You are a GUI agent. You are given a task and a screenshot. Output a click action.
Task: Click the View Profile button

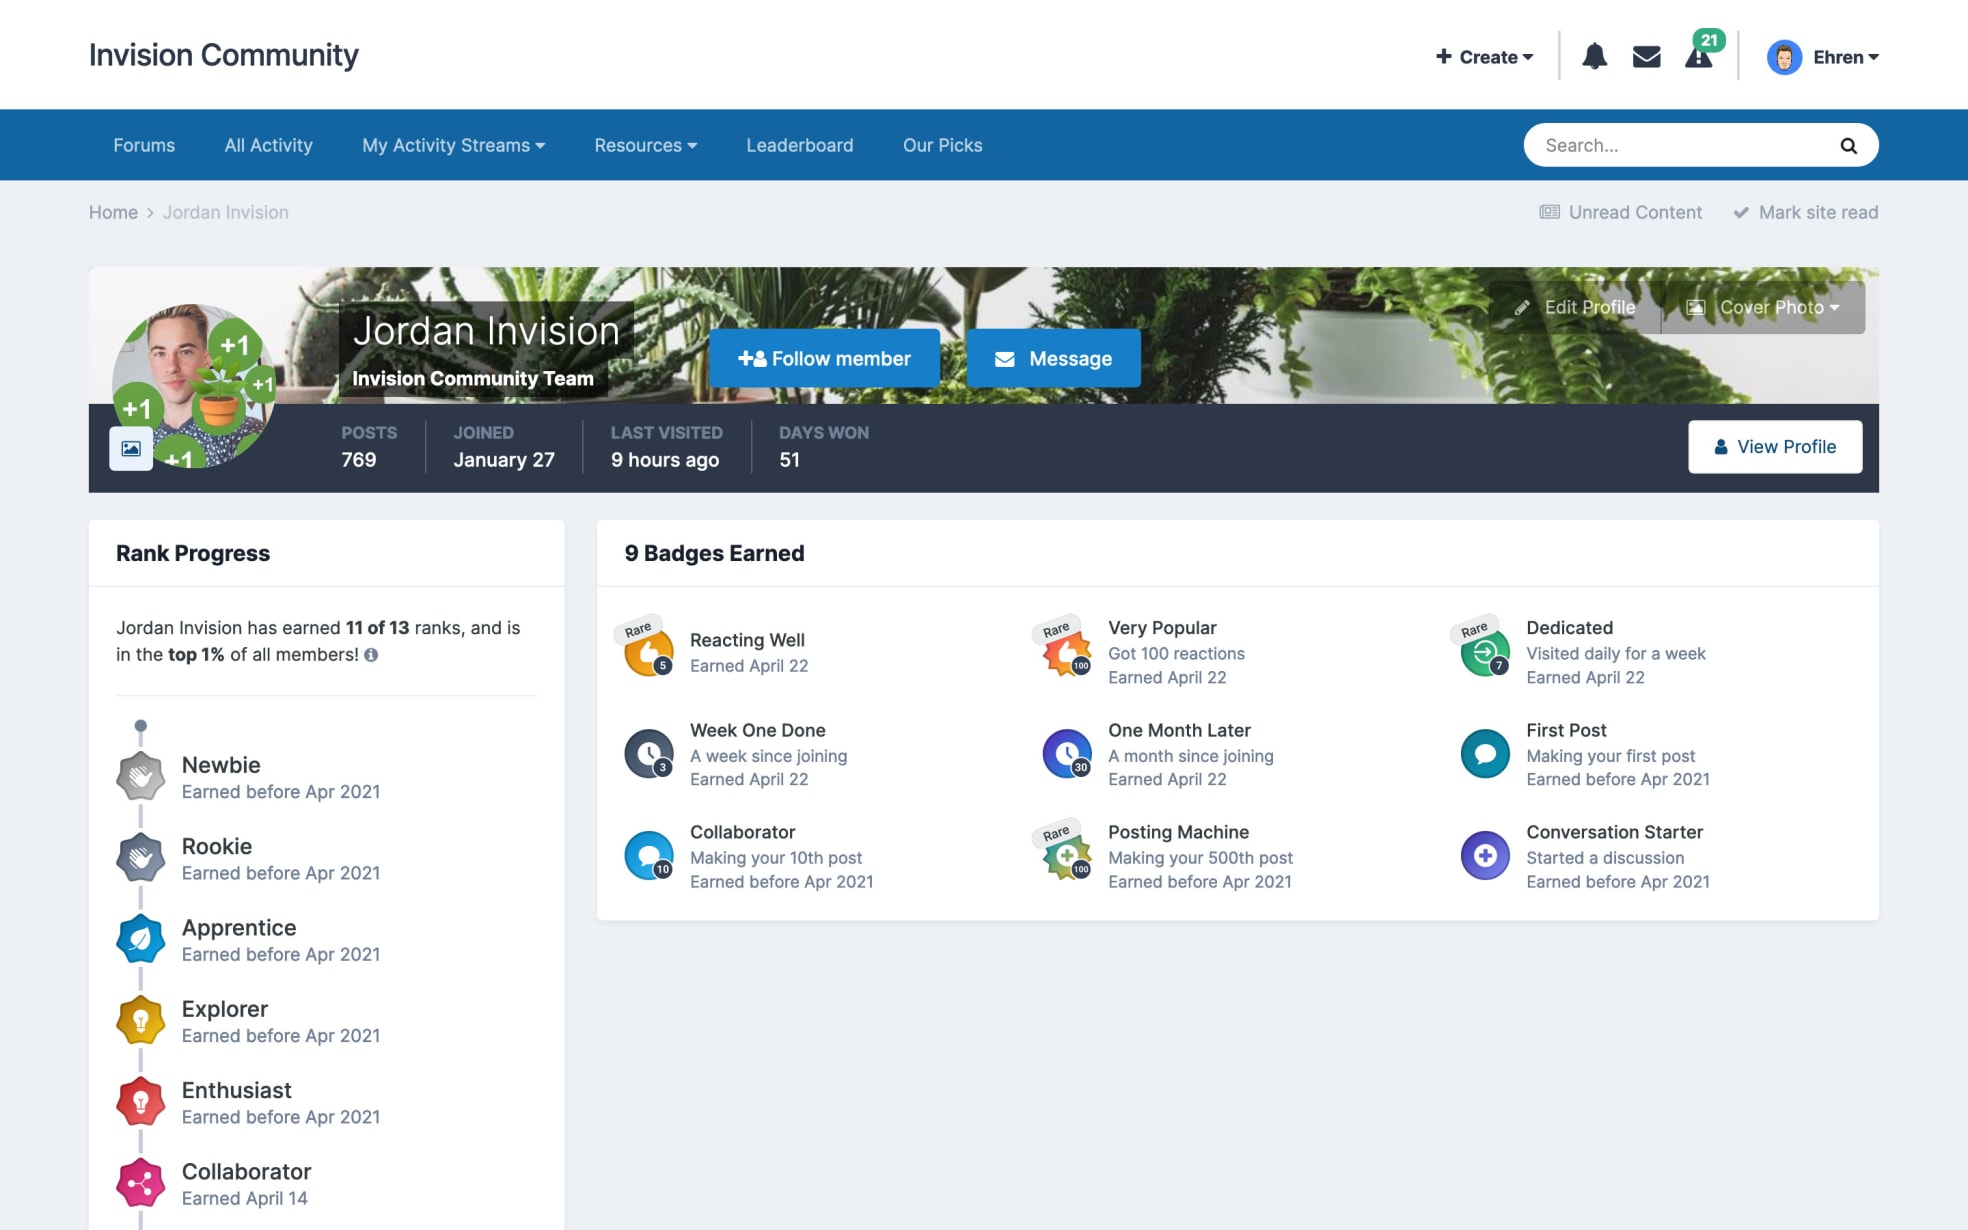(1775, 447)
